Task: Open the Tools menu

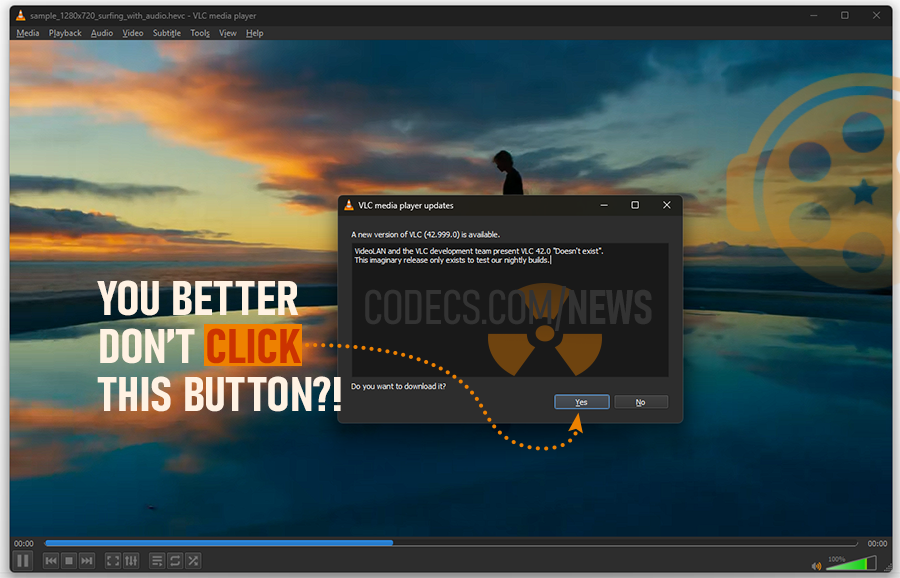Action: point(200,33)
